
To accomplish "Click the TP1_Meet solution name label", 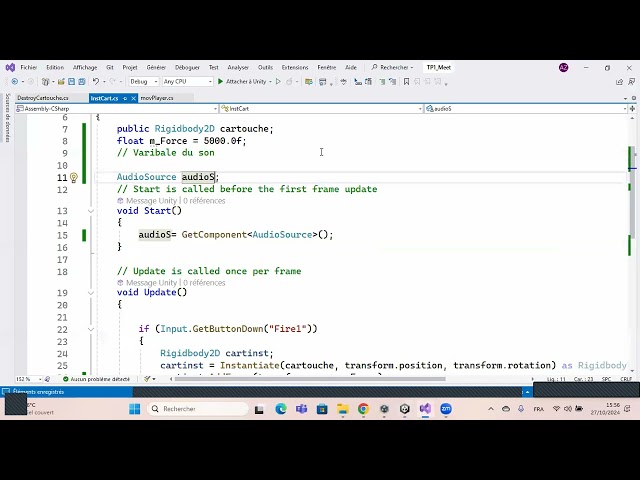I will click(x=439, y=67).
